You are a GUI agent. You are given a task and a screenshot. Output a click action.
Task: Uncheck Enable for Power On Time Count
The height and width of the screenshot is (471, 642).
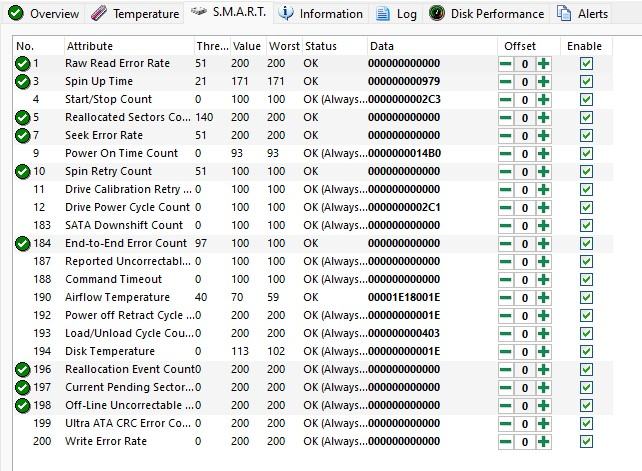click(x=586, y=154)
